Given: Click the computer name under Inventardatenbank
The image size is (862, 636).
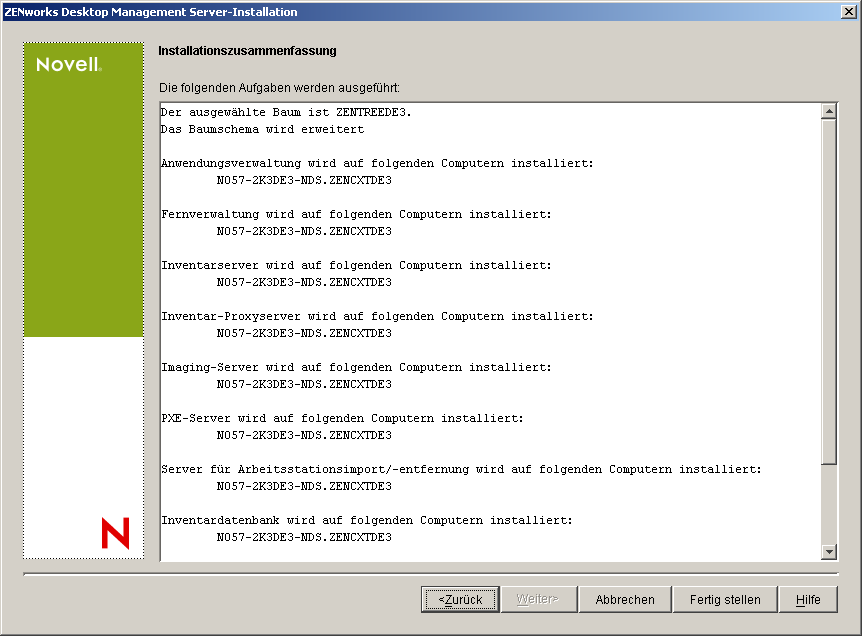Looking at the screenshot, I should [x=304, y=538].
